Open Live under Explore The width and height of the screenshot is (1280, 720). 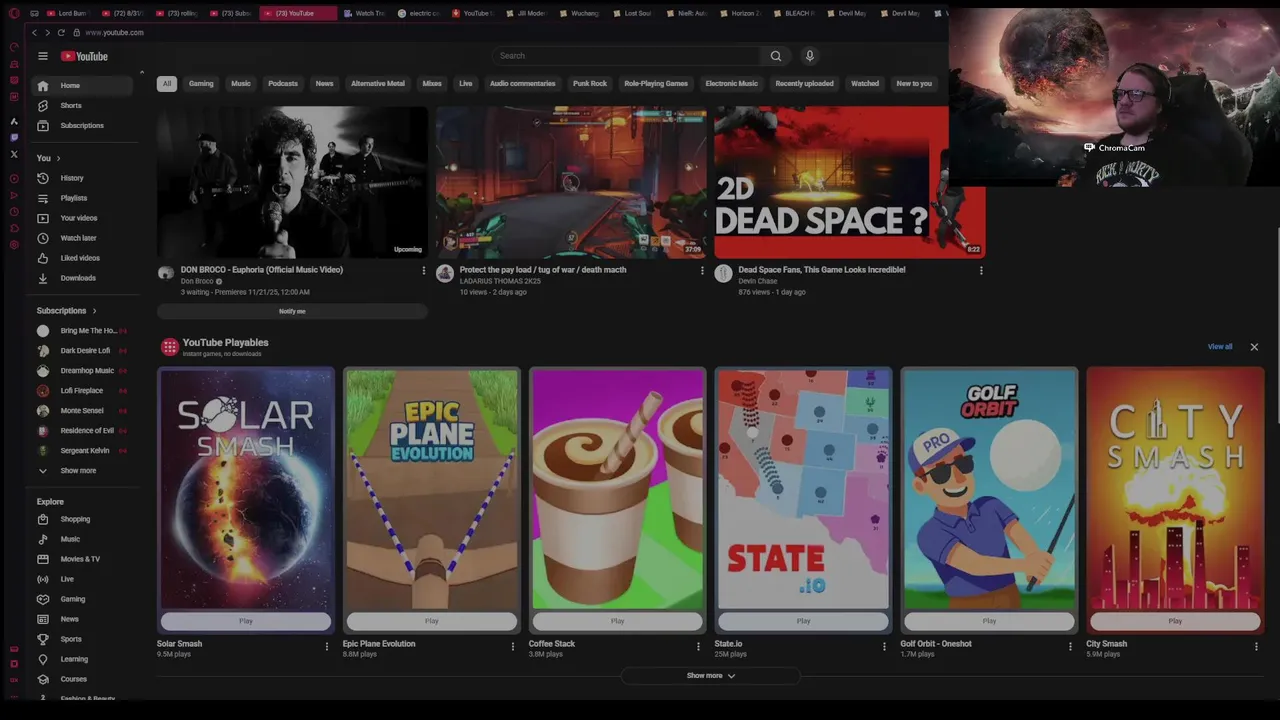coord(82,579)
